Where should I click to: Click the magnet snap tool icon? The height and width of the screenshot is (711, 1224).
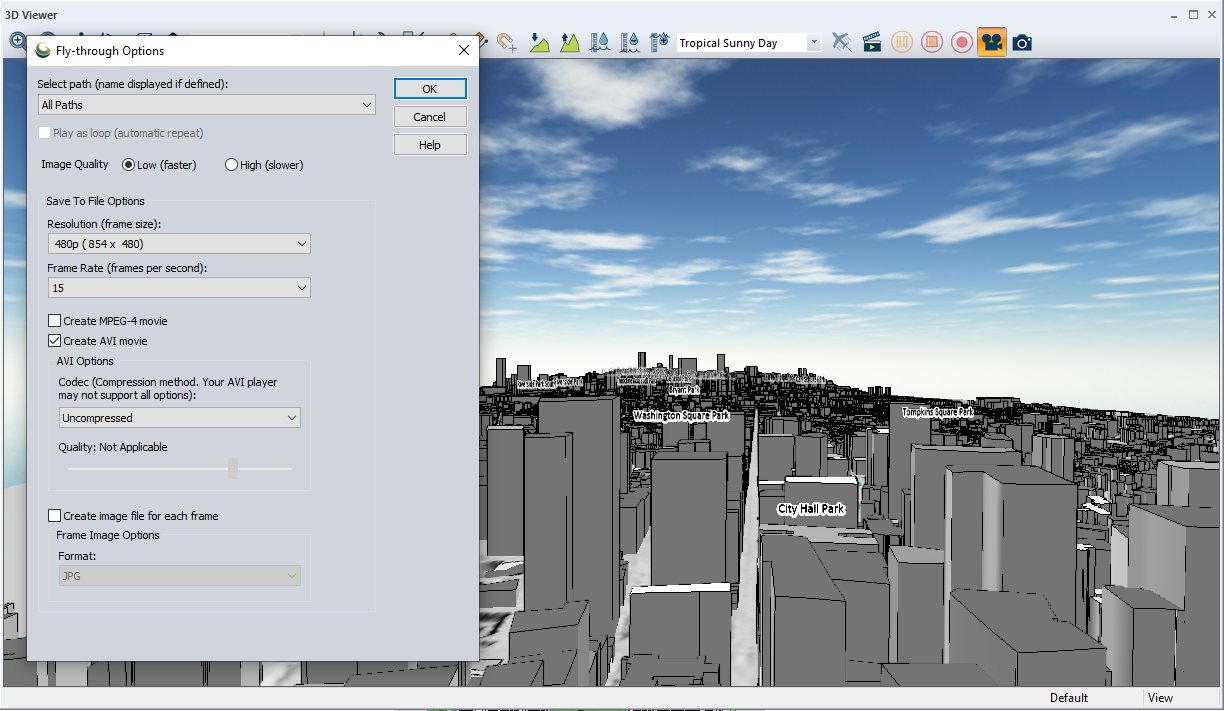(507, 42)
